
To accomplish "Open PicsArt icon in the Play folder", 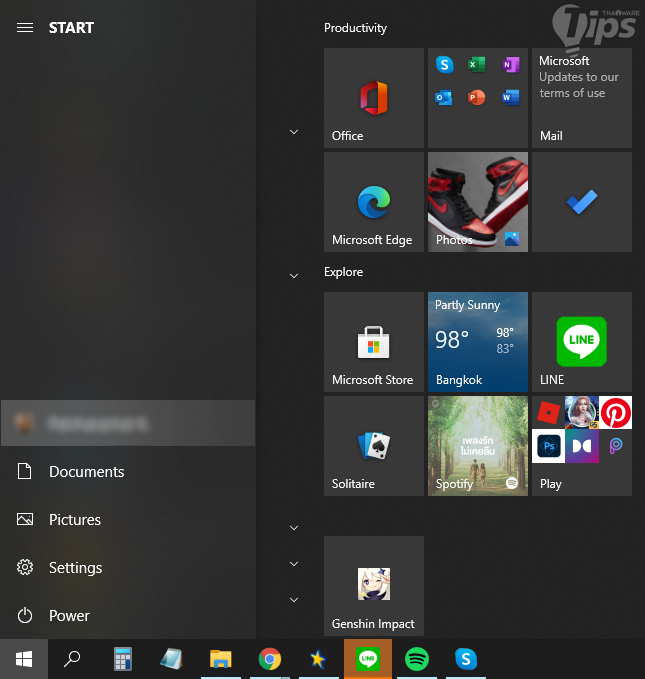I will click(616, 446).
